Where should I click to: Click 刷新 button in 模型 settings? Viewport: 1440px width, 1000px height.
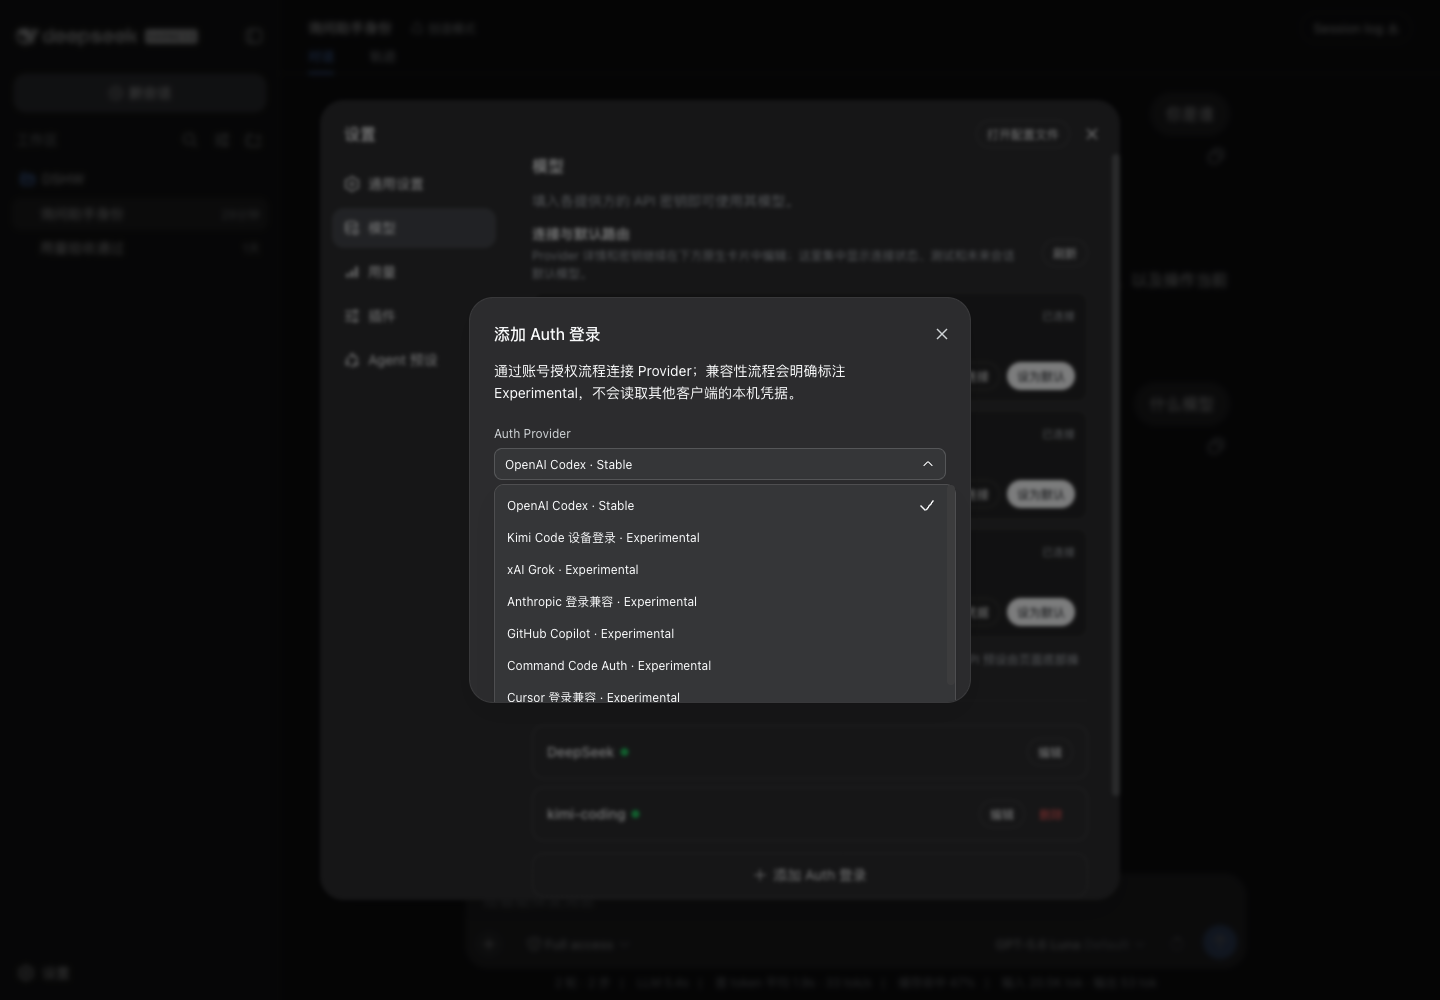pyautogui.click(x=1064, y=254)
